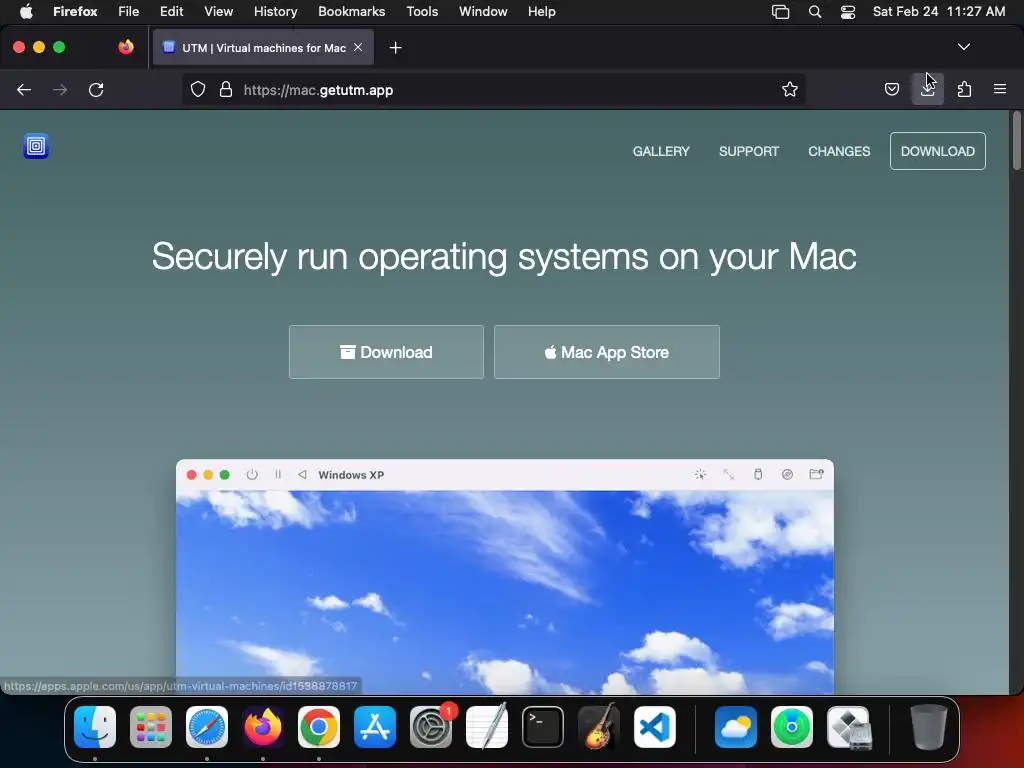Open the Trash in the Dock
The width and height of the screenshot is (1024, 768).
click(x=929, y=727)
